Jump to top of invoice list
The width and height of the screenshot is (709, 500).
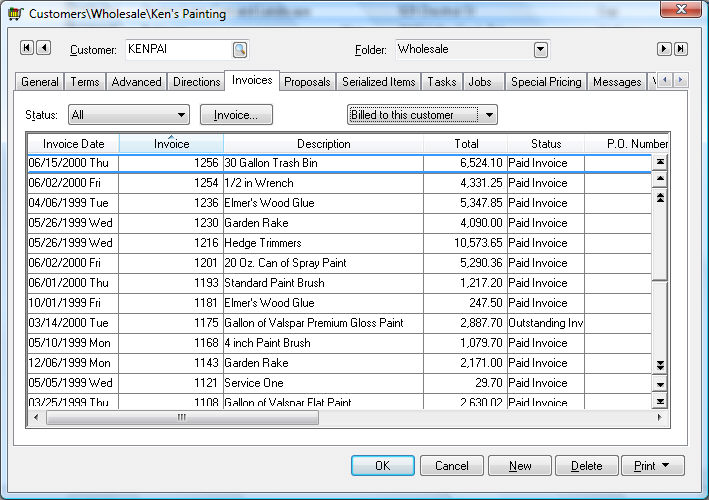[x=659, y=161]
